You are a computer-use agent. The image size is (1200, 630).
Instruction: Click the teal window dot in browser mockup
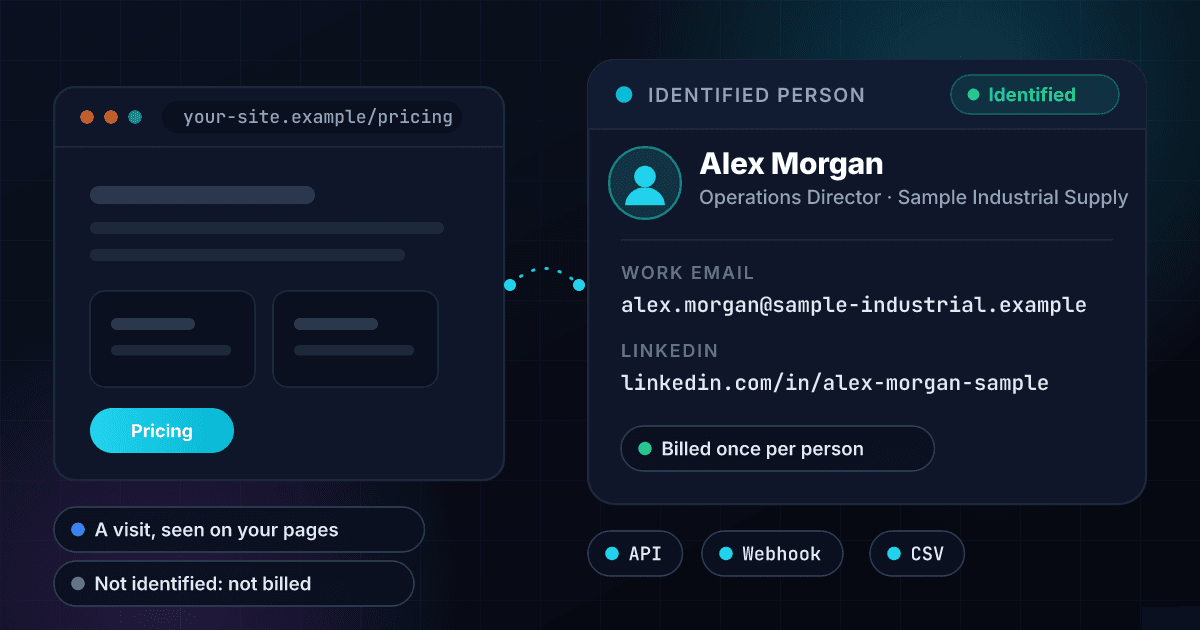135,117
